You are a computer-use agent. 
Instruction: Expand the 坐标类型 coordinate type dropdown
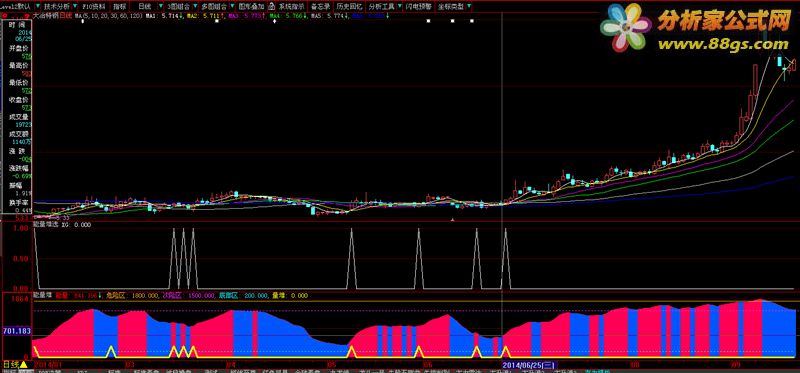pyautogui.click(x=469, y=7)
